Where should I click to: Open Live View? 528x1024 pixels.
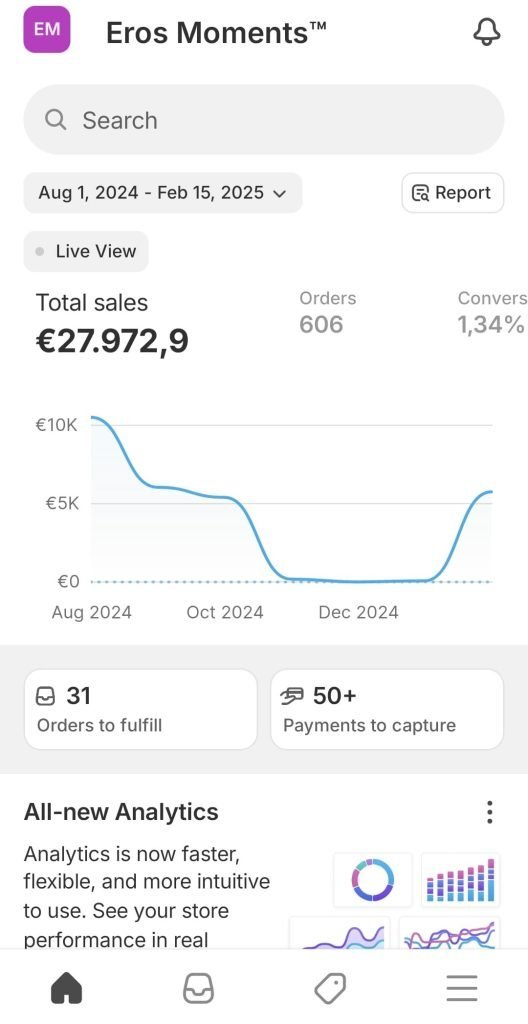pyautogui.click(x=86, y=251)
